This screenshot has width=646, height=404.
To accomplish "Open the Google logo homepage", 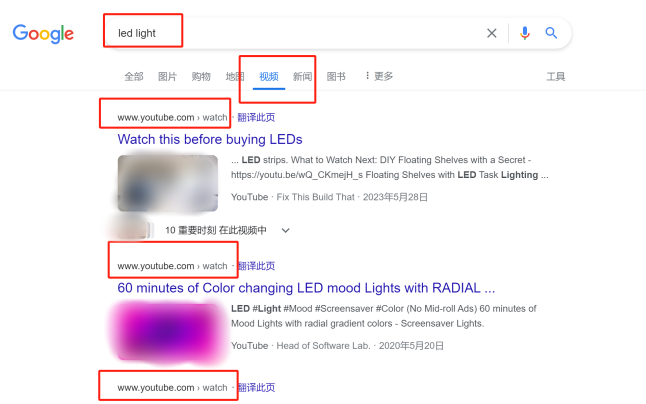I will click(x=43, y=34).
